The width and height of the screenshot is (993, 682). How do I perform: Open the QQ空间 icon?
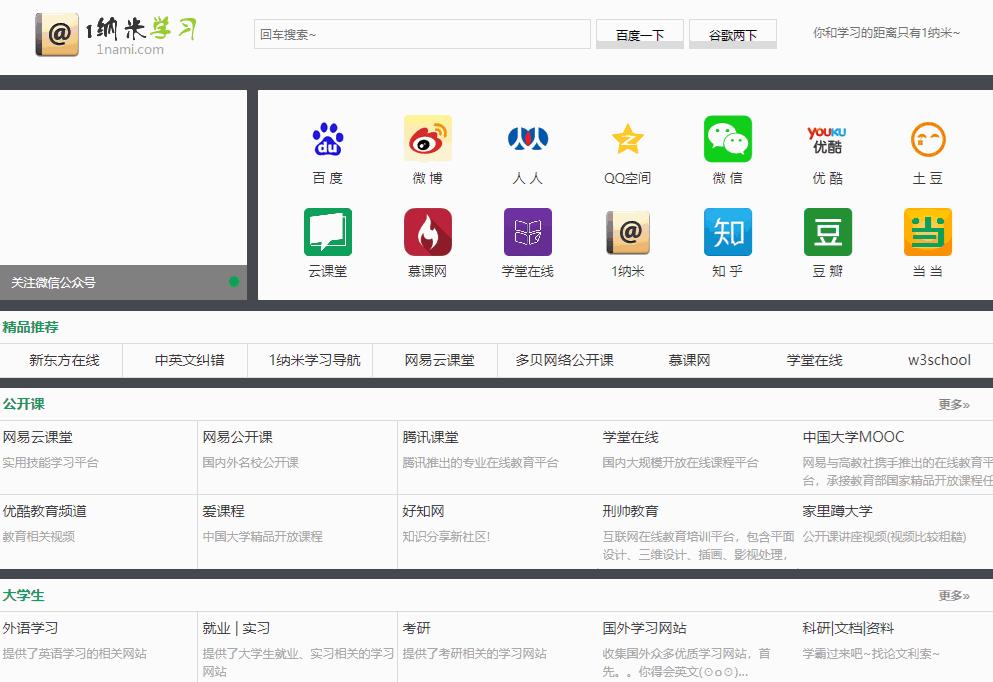(x=627, y=140)
